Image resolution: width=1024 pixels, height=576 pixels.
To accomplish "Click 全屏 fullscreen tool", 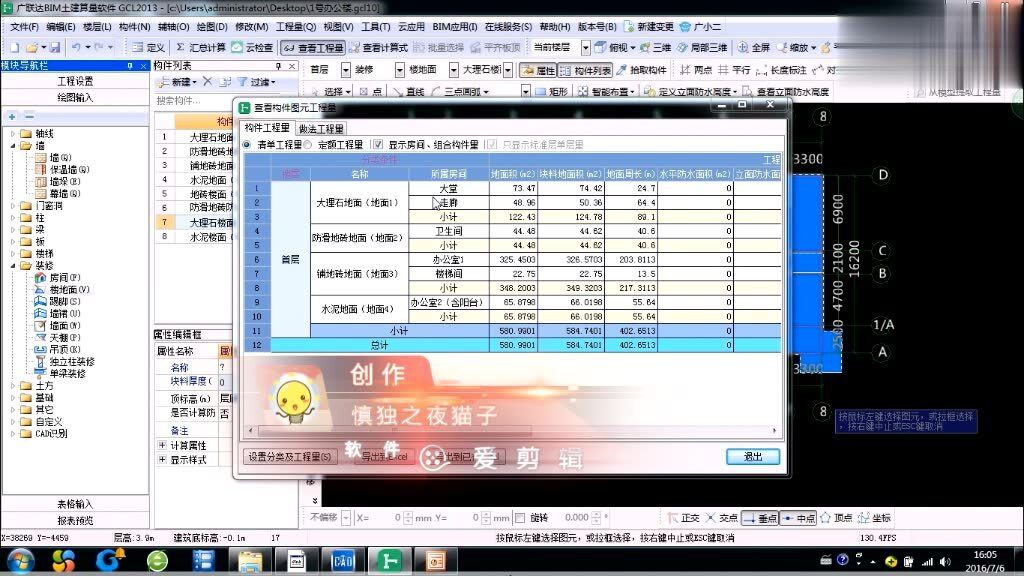I will [754, 48].
